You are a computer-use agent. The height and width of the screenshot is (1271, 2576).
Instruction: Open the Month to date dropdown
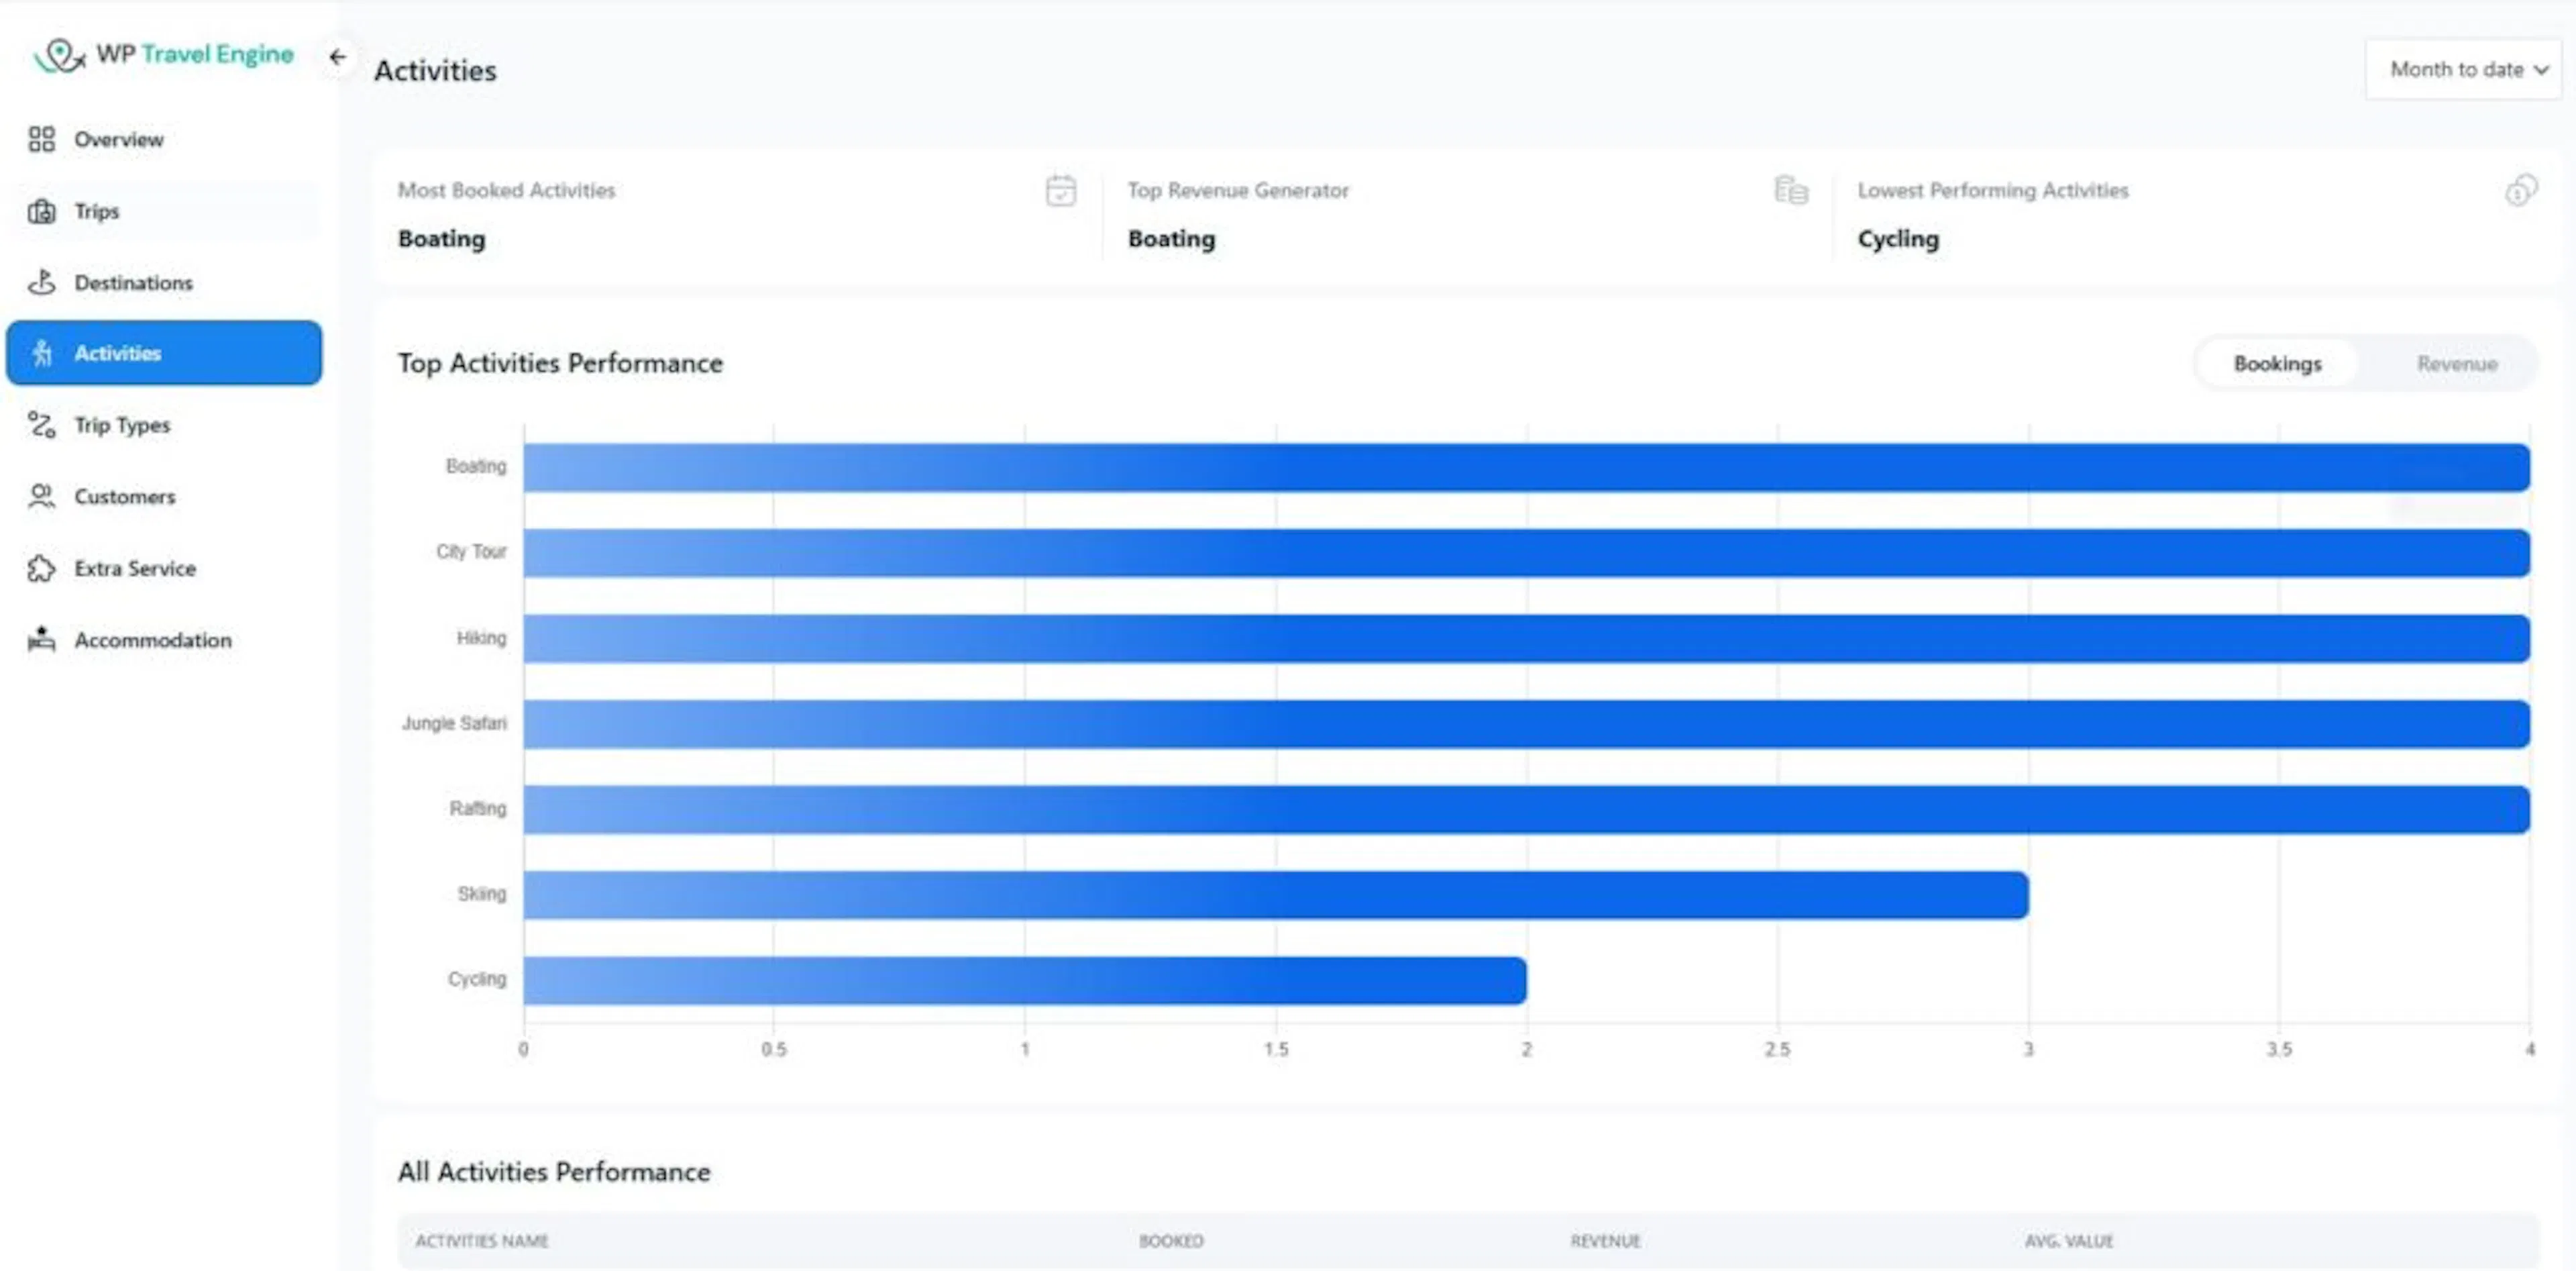2463,70
